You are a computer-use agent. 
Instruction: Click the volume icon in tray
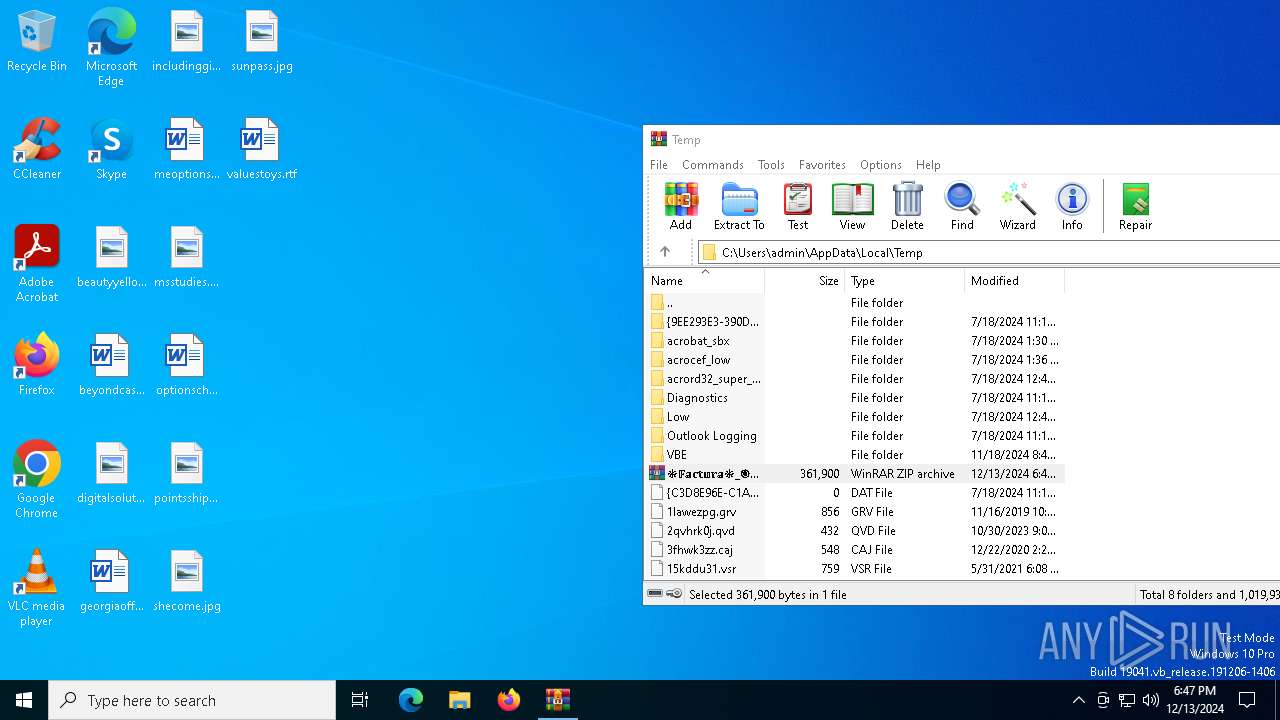[1151, 700]
